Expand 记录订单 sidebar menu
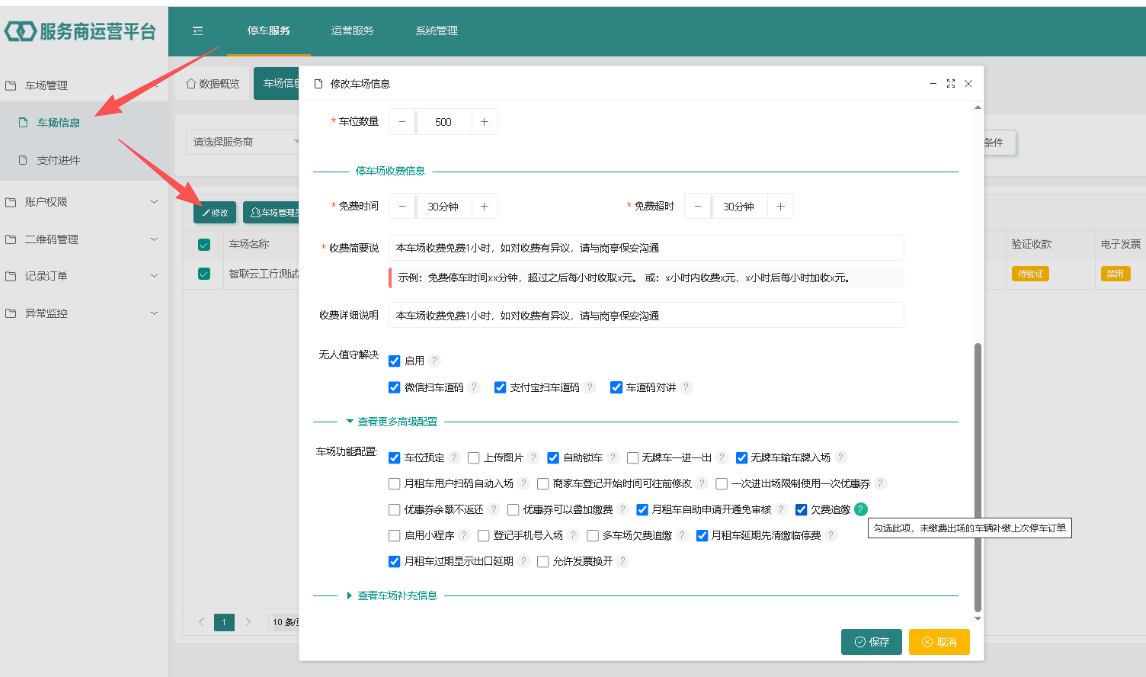 82,276
